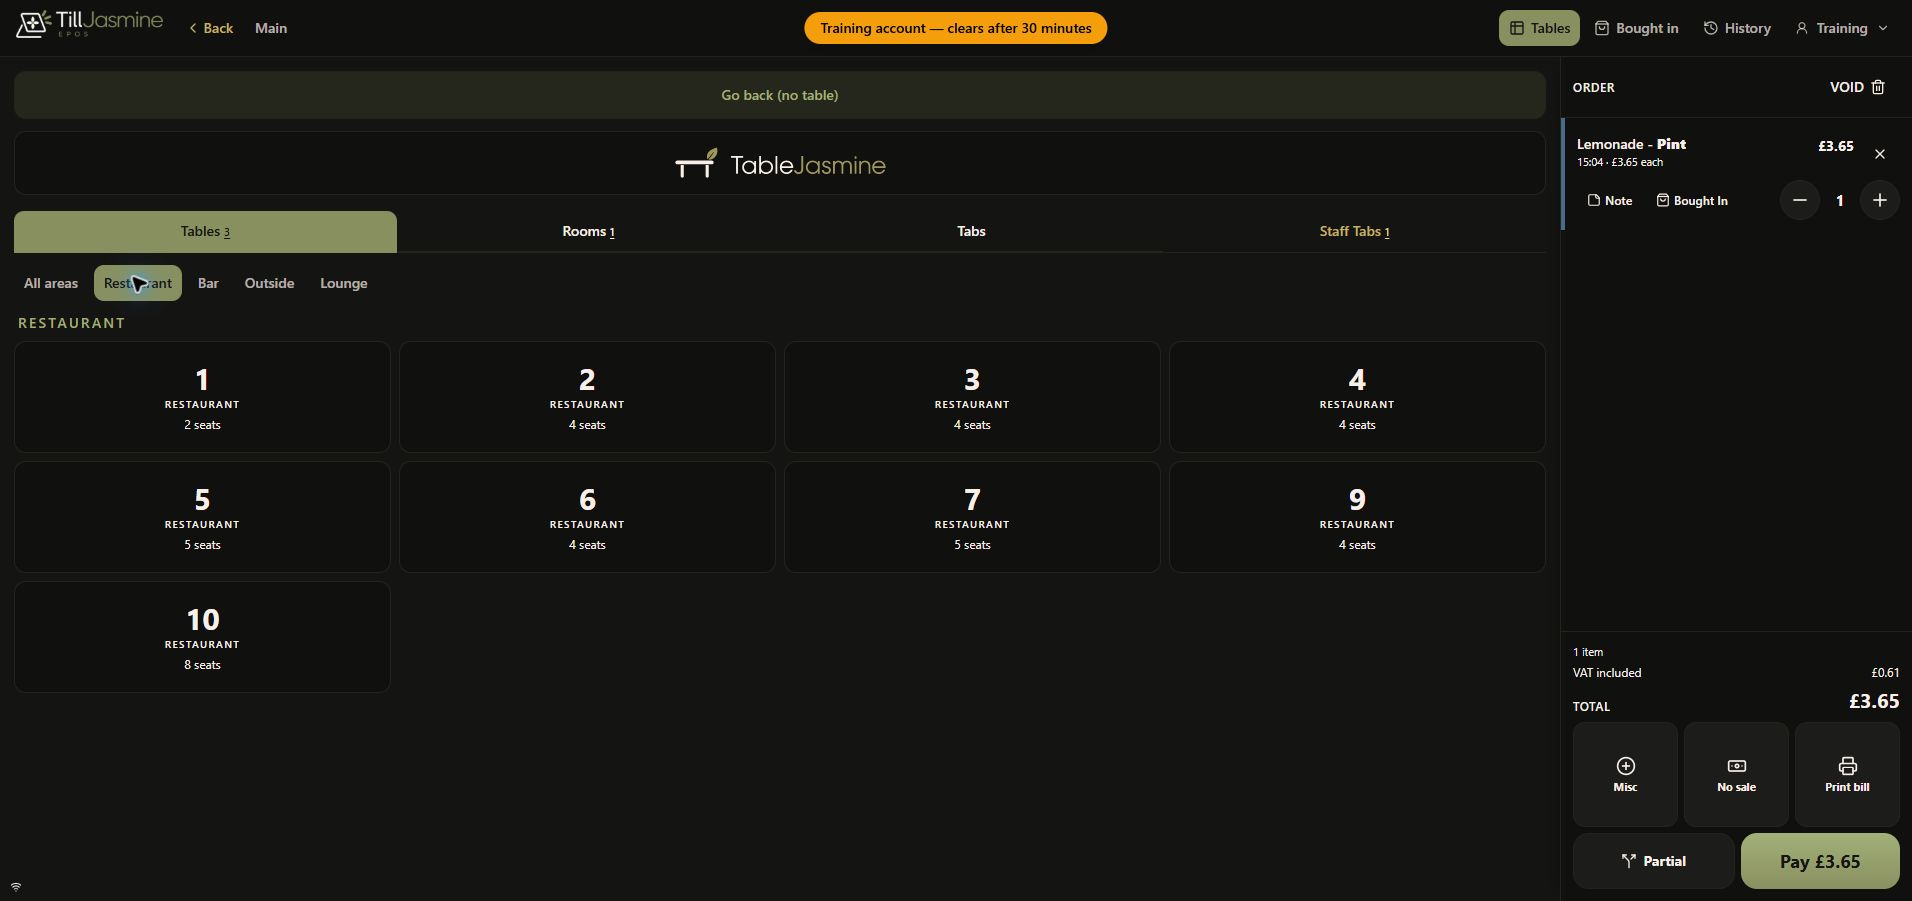Mark Lemonade as Bought In
The width and height of the screenshot is (1912, 901).
click(x=1692, y=201)
